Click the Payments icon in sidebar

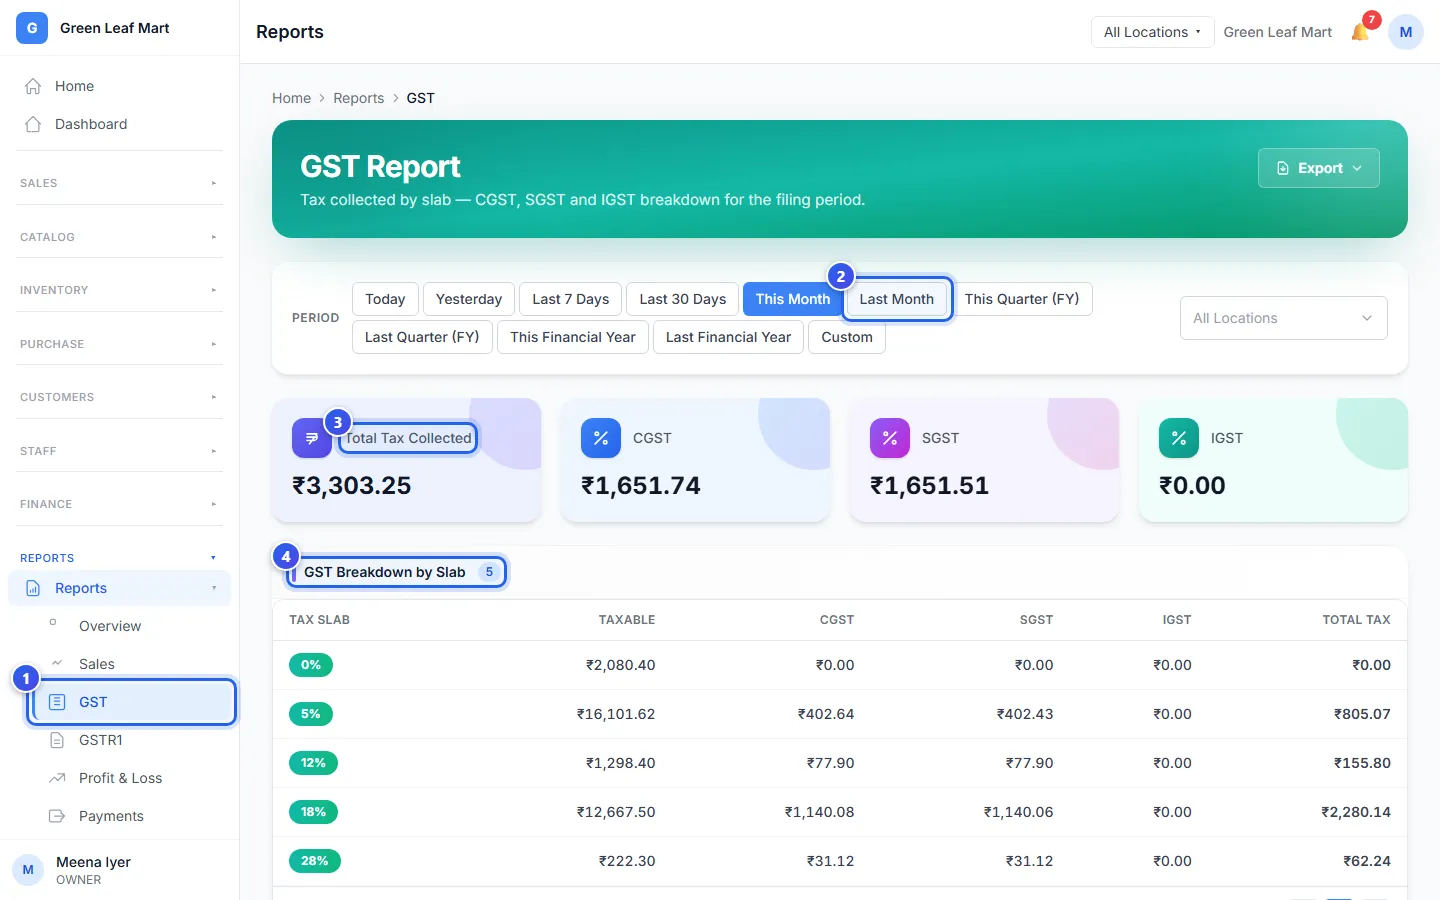pos(57,816)
